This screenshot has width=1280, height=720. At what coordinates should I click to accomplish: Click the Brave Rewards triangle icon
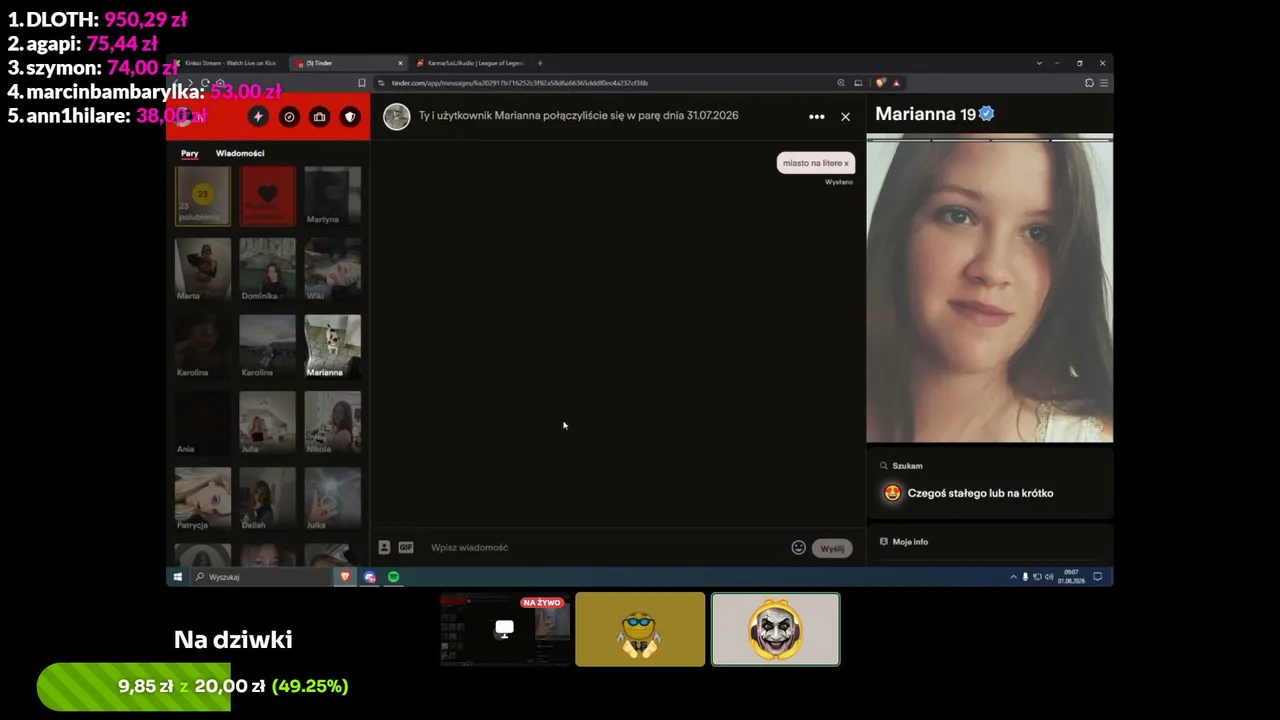tap(896, 83)
